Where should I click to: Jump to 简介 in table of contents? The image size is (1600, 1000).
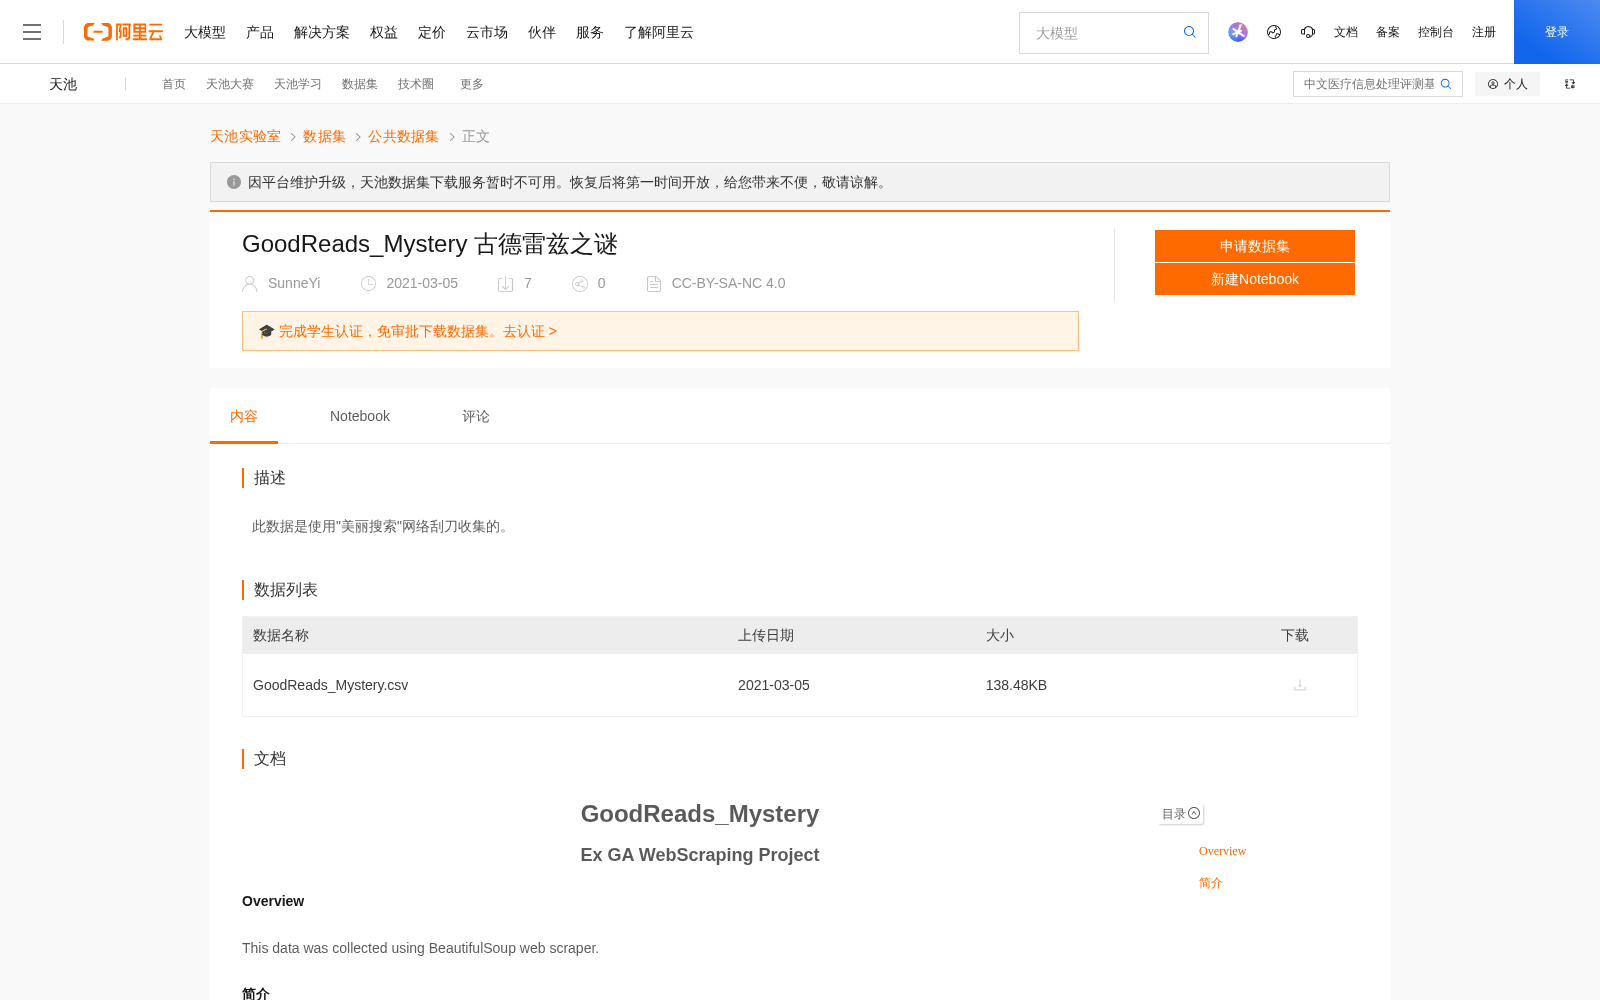coord(1211,883)
